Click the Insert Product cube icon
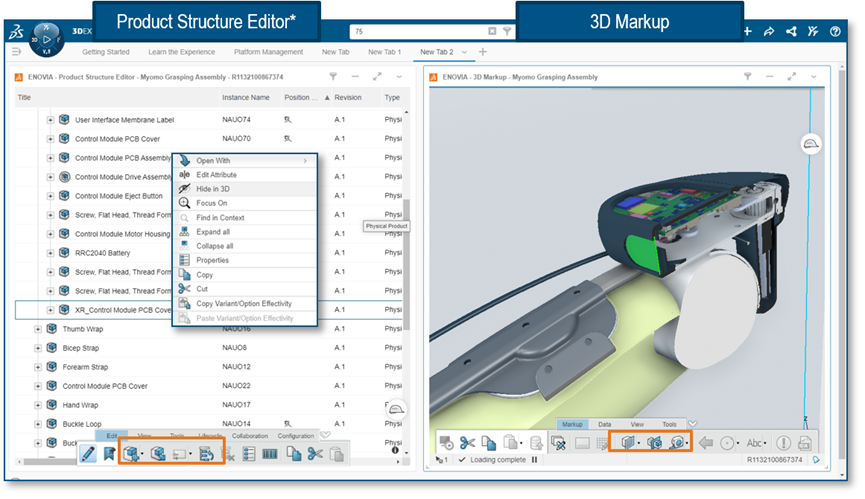 click(131, 454)
